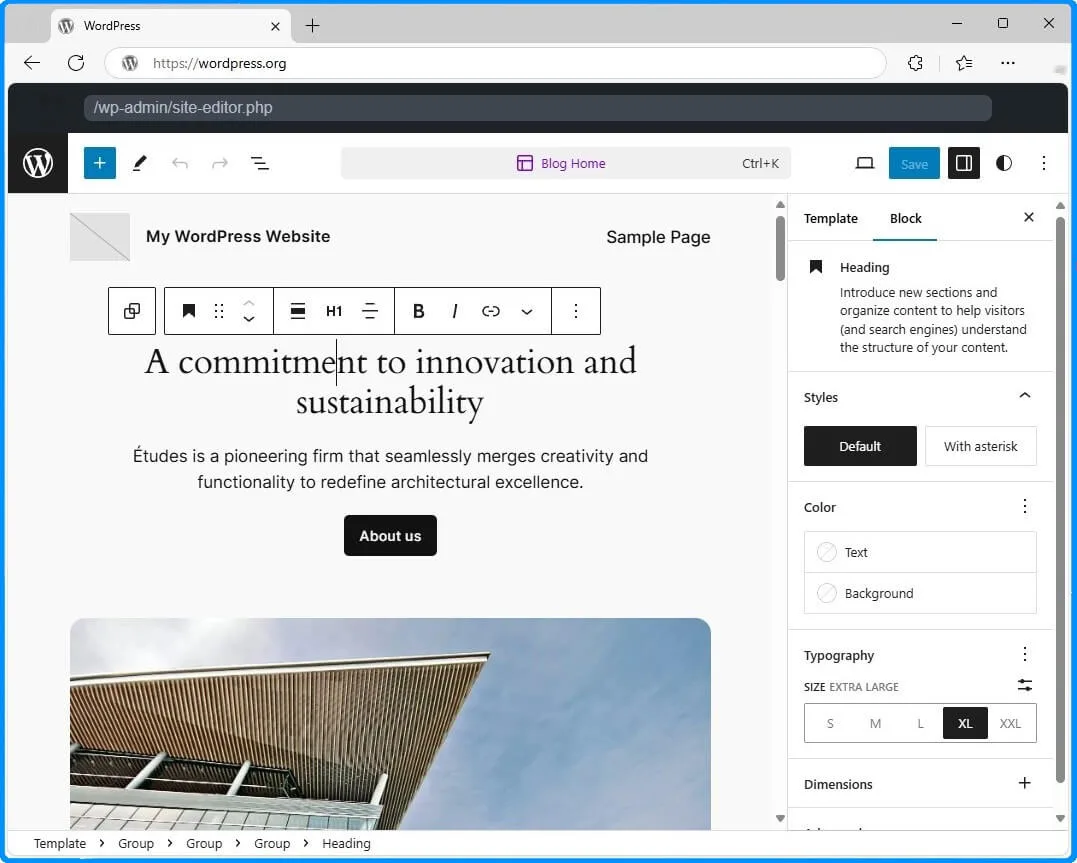The height and width of the screenshot is (863, 1077).
Task: Open block Options three-dot menu in toolbar
Action: point(576,311)
